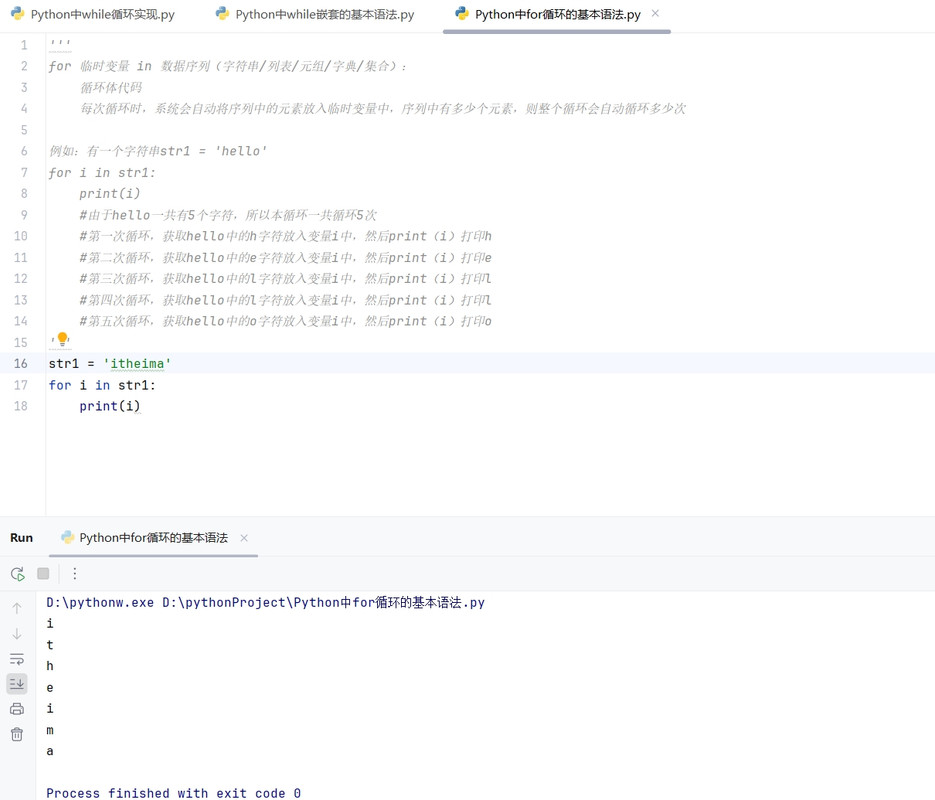Select the Python中for循环的基本语法.py editor tab
Viewport: 935px width, 800px height.
tap(557, 14)
